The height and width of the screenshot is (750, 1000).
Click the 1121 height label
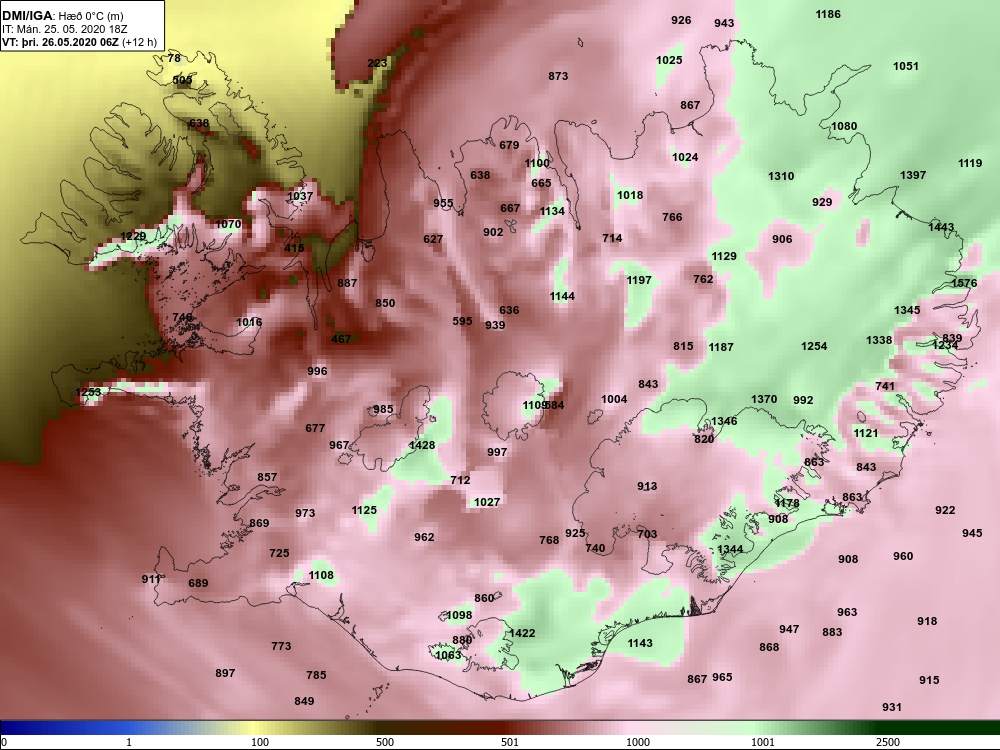tap(865, 433)
